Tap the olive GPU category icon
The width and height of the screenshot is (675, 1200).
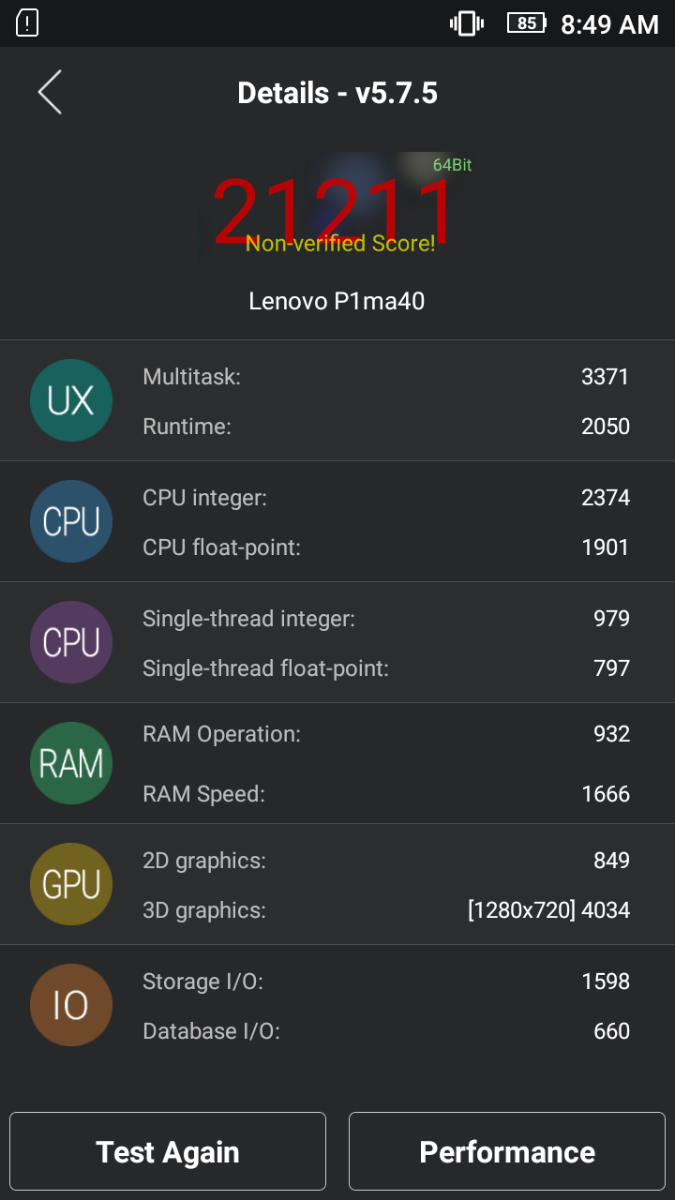pyautogui.click(x=71, y=884)
